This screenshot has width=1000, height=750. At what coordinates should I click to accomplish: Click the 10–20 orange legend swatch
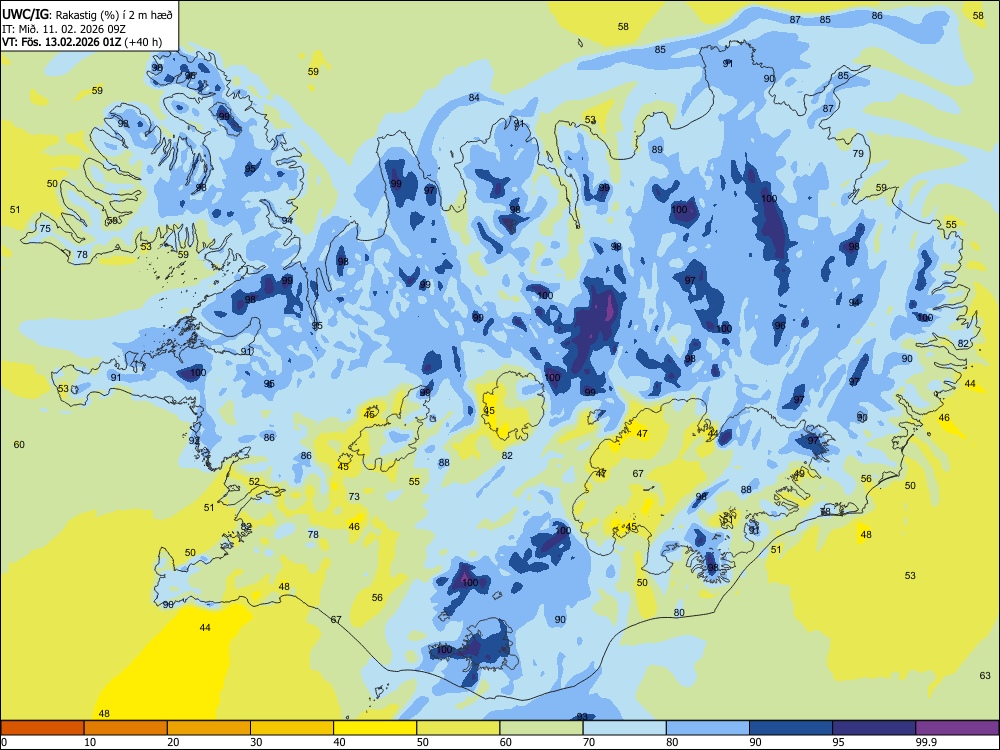(126, 728)
